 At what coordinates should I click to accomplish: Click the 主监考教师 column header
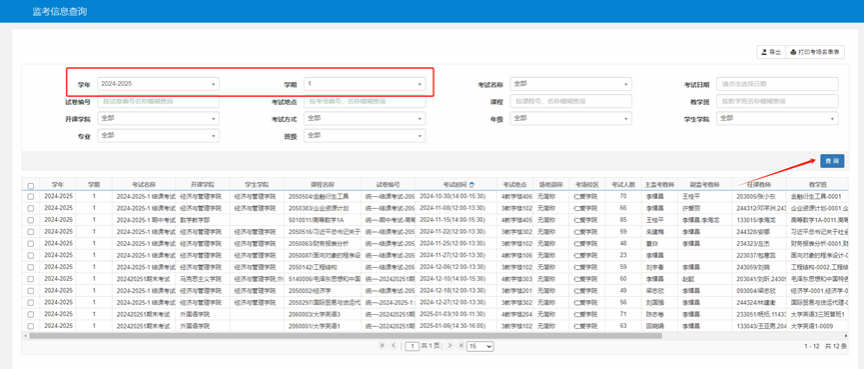click(660, 184)
